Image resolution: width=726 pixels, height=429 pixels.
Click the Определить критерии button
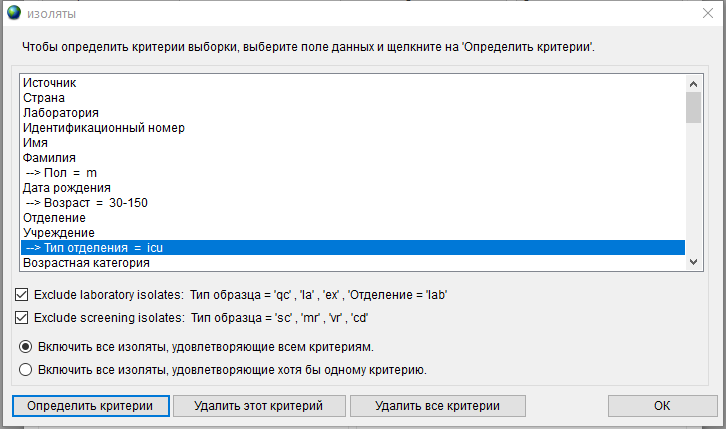[x=91, y=406]
